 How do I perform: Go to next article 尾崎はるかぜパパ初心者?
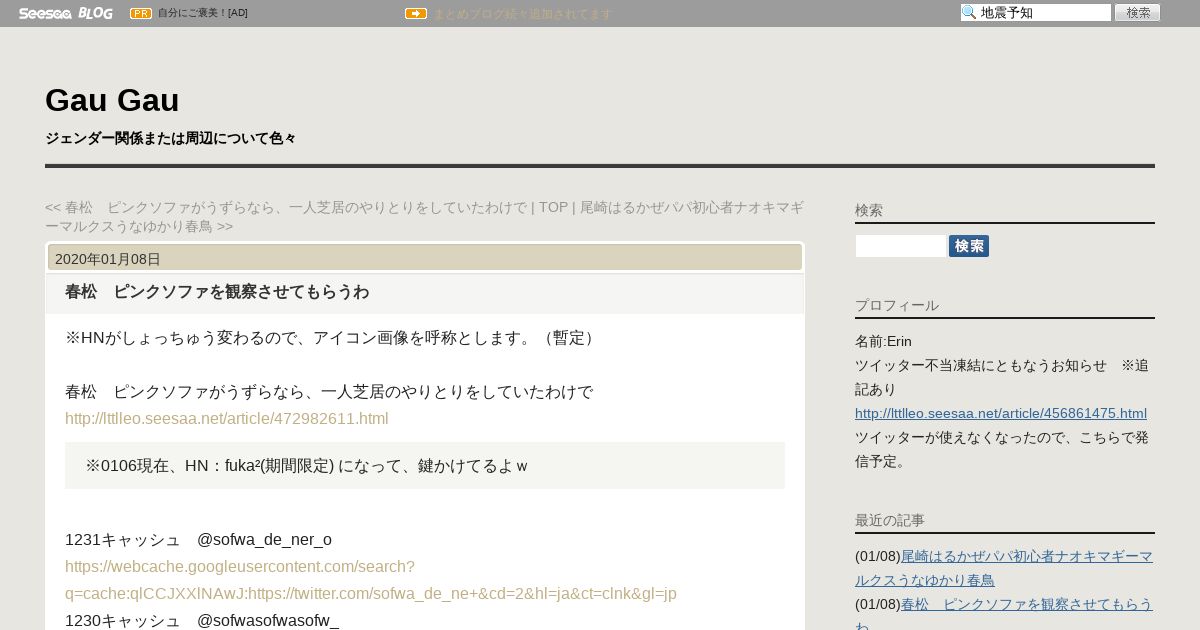pos(424,217)
